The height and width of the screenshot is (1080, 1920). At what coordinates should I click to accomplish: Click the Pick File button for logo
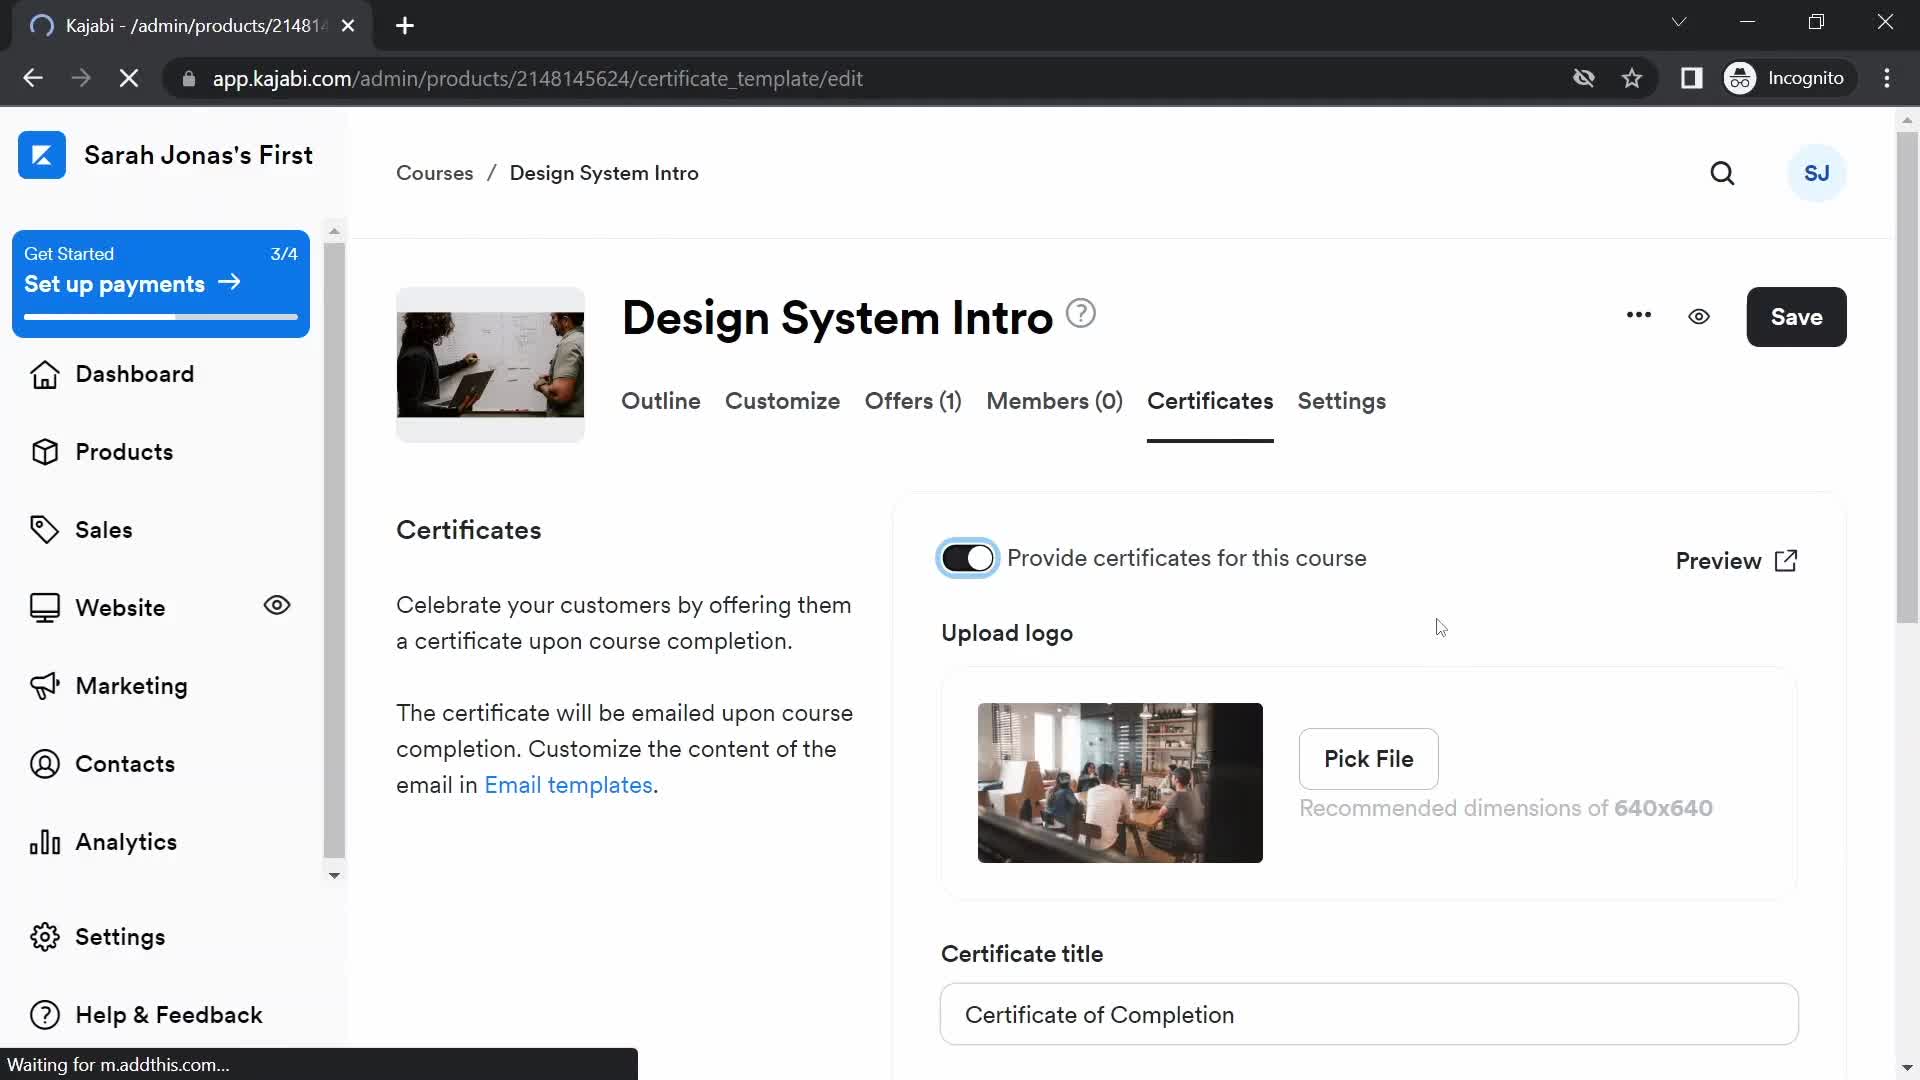tap(1369, 760)
